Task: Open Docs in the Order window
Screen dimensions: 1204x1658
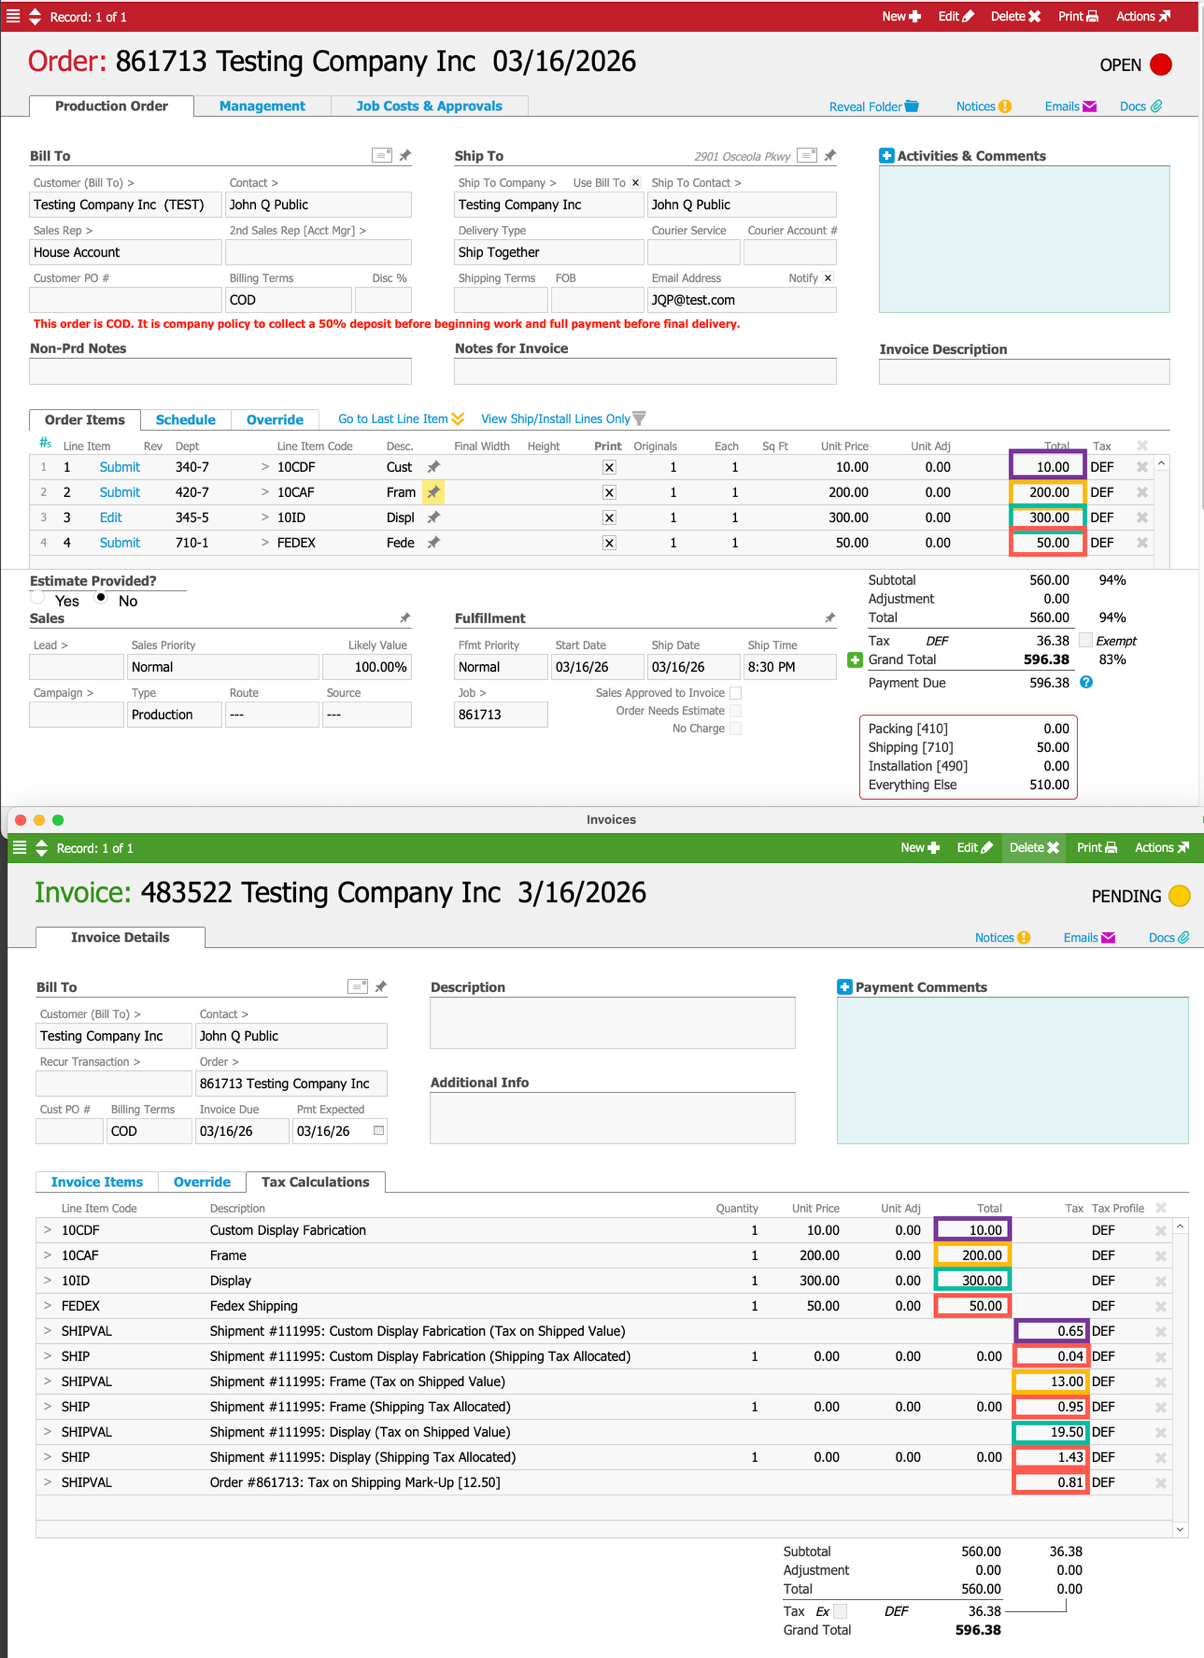Action: click(1141, 107)
